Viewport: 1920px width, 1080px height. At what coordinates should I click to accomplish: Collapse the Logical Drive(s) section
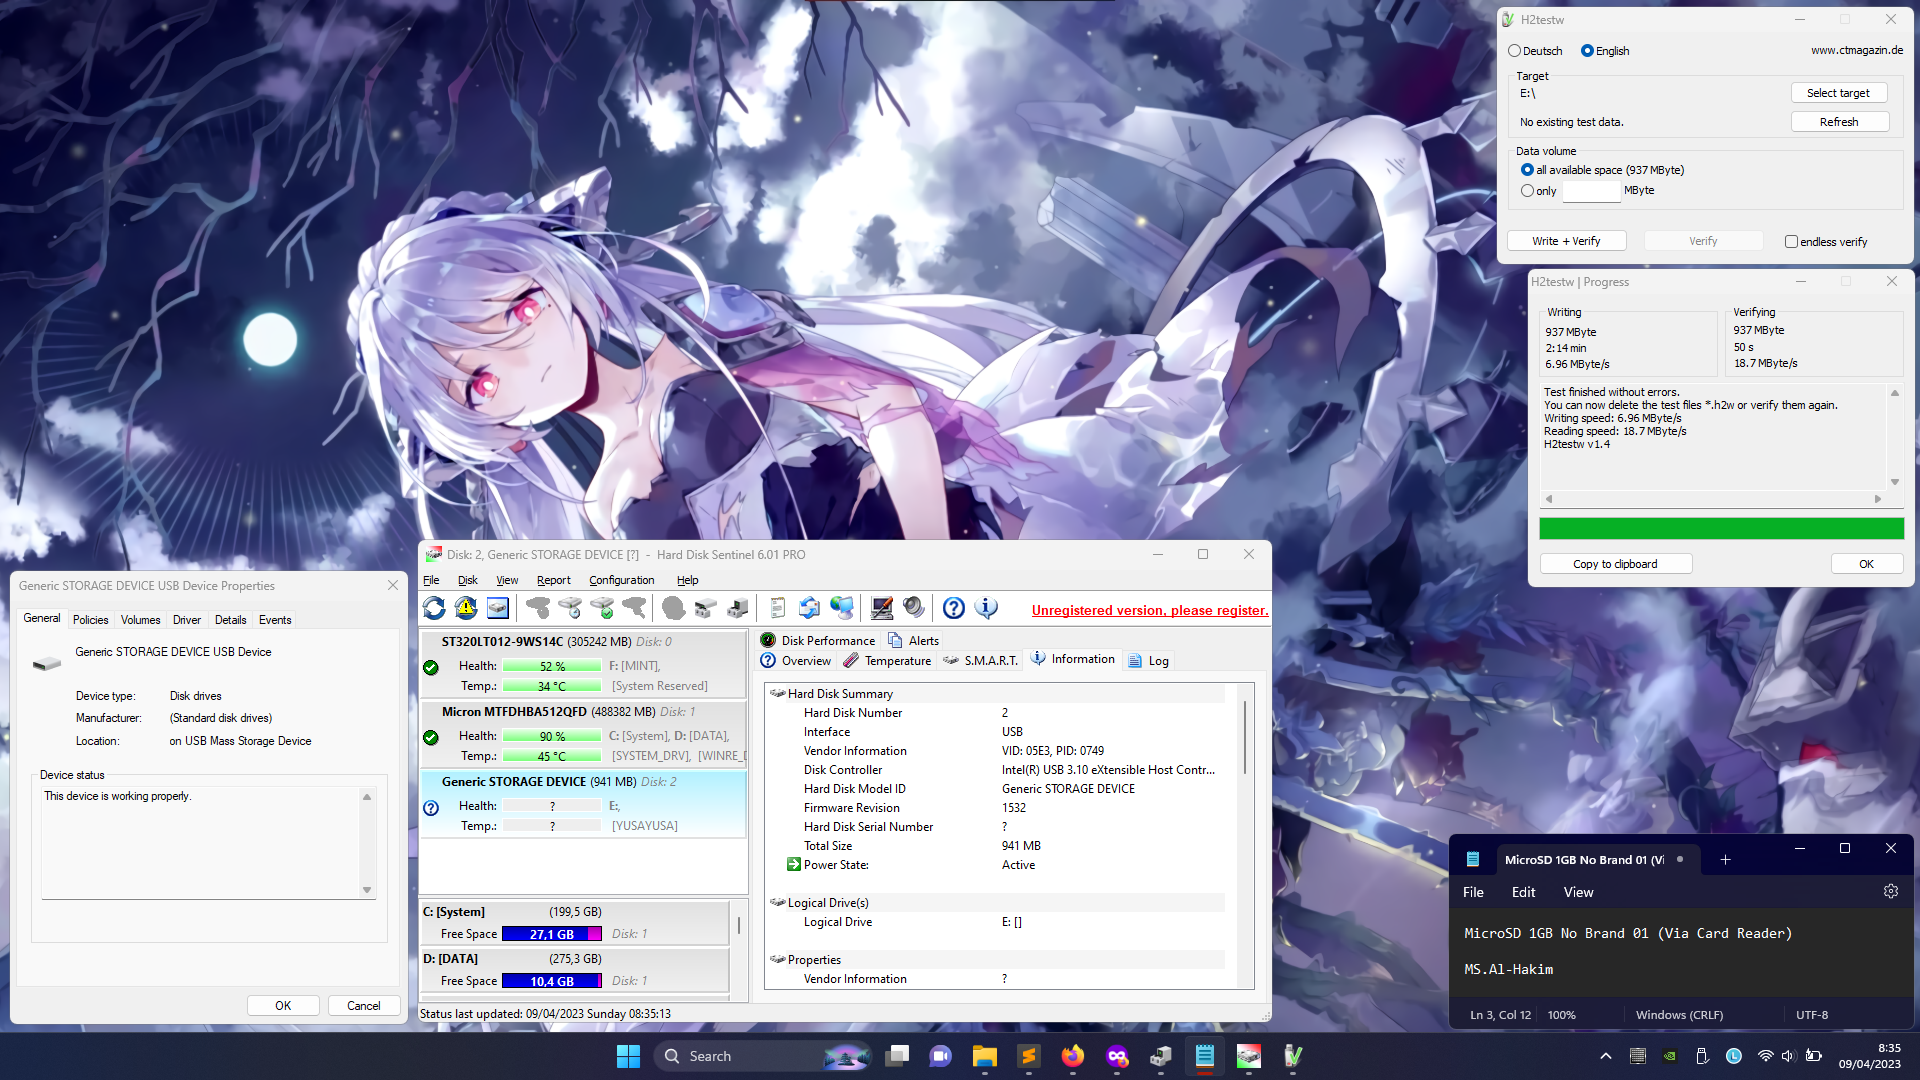click(777, 902)
